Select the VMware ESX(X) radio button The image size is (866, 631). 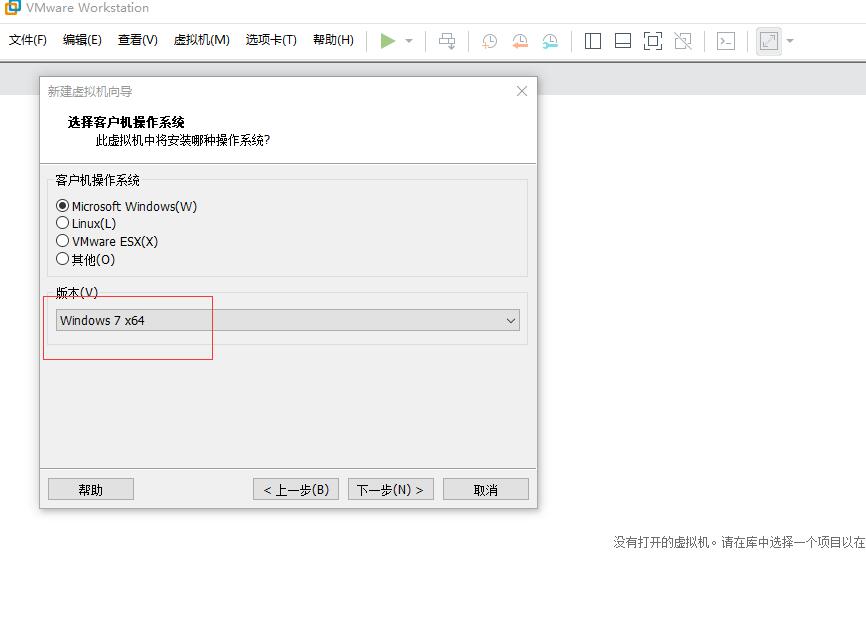pos(62,241)
